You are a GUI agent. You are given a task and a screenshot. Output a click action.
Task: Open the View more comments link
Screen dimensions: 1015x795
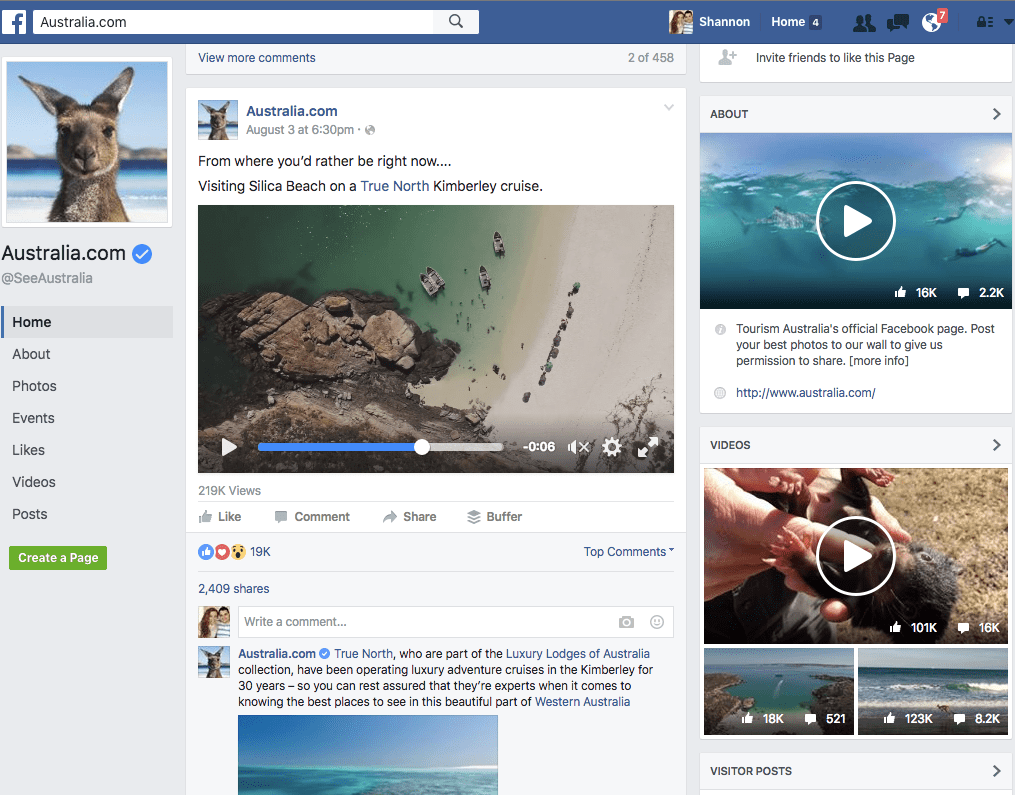pyautogui.click(x=256, y=58)
